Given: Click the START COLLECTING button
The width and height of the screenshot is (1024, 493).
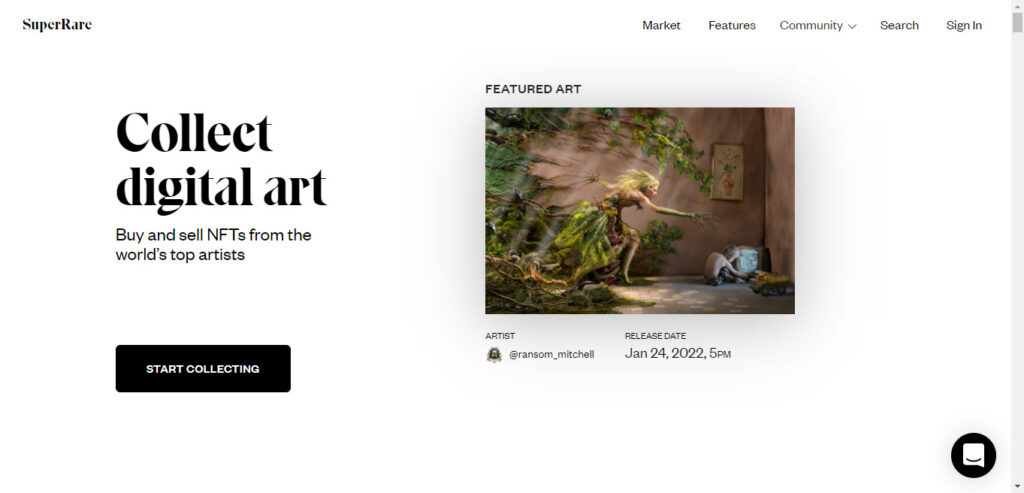Looking at the screenshot, I should 203,368.
